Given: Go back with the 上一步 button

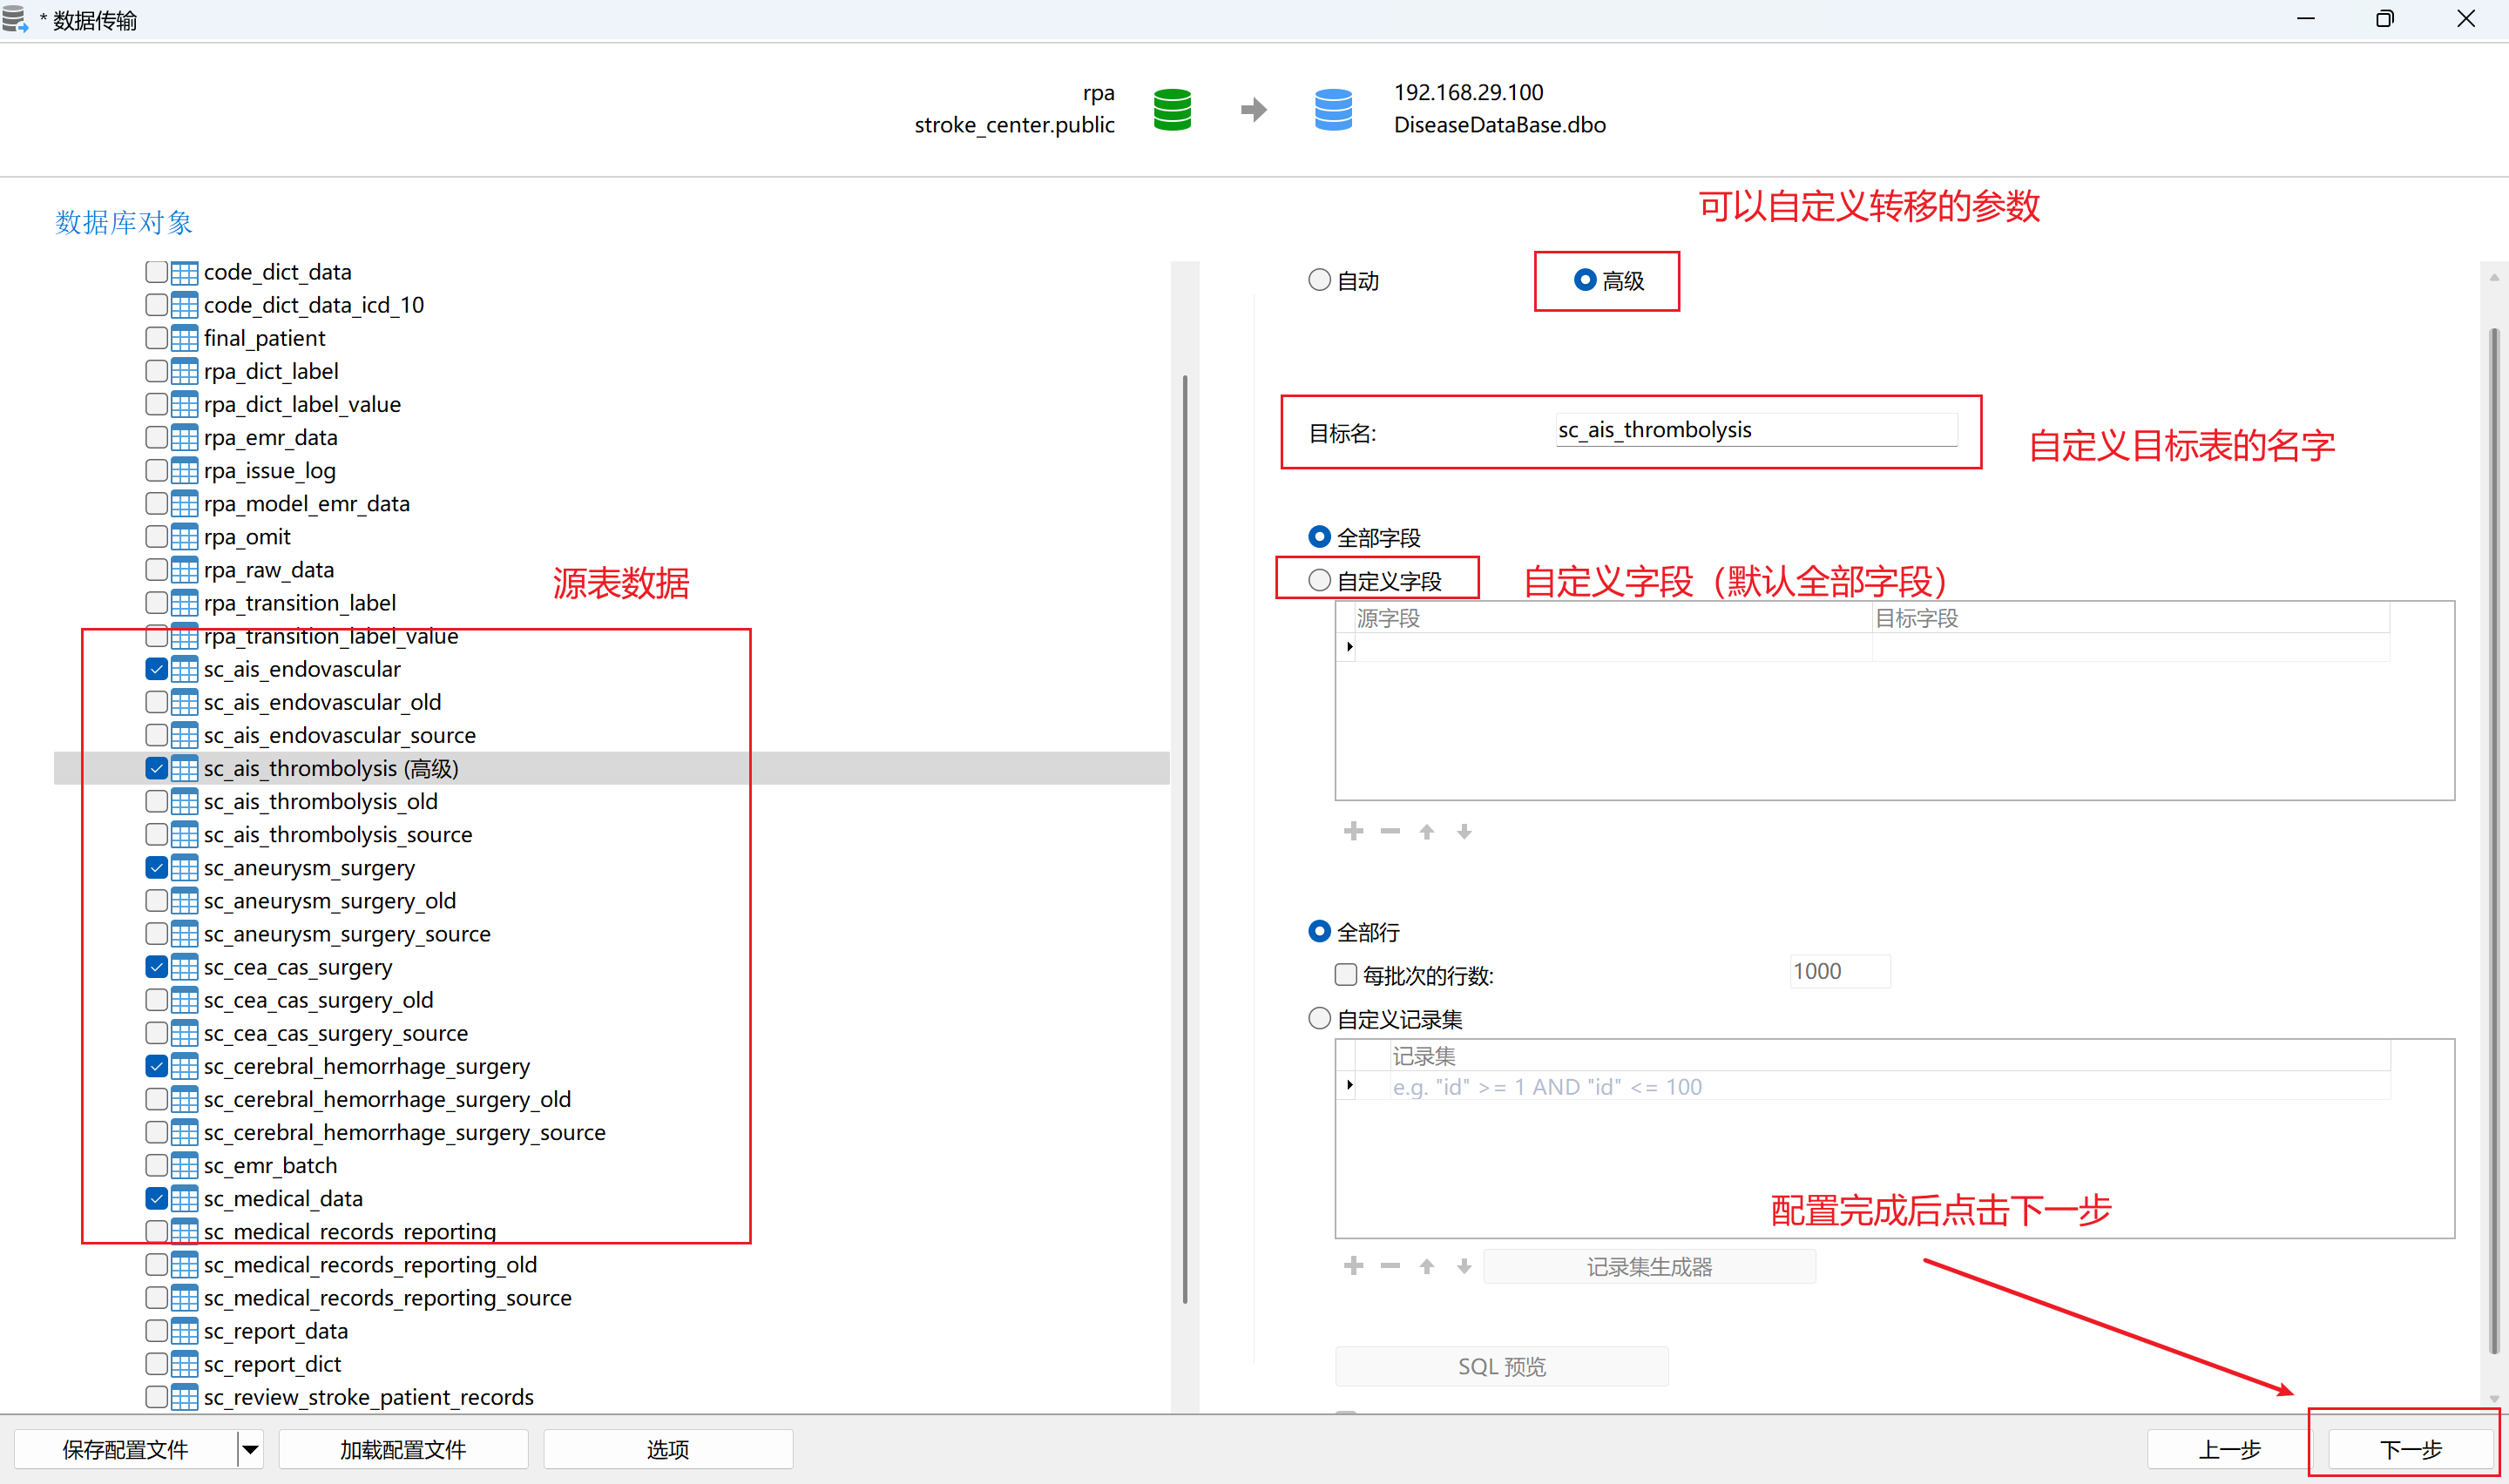Looking at the screenshot, I should [x=2229, y=1449].
